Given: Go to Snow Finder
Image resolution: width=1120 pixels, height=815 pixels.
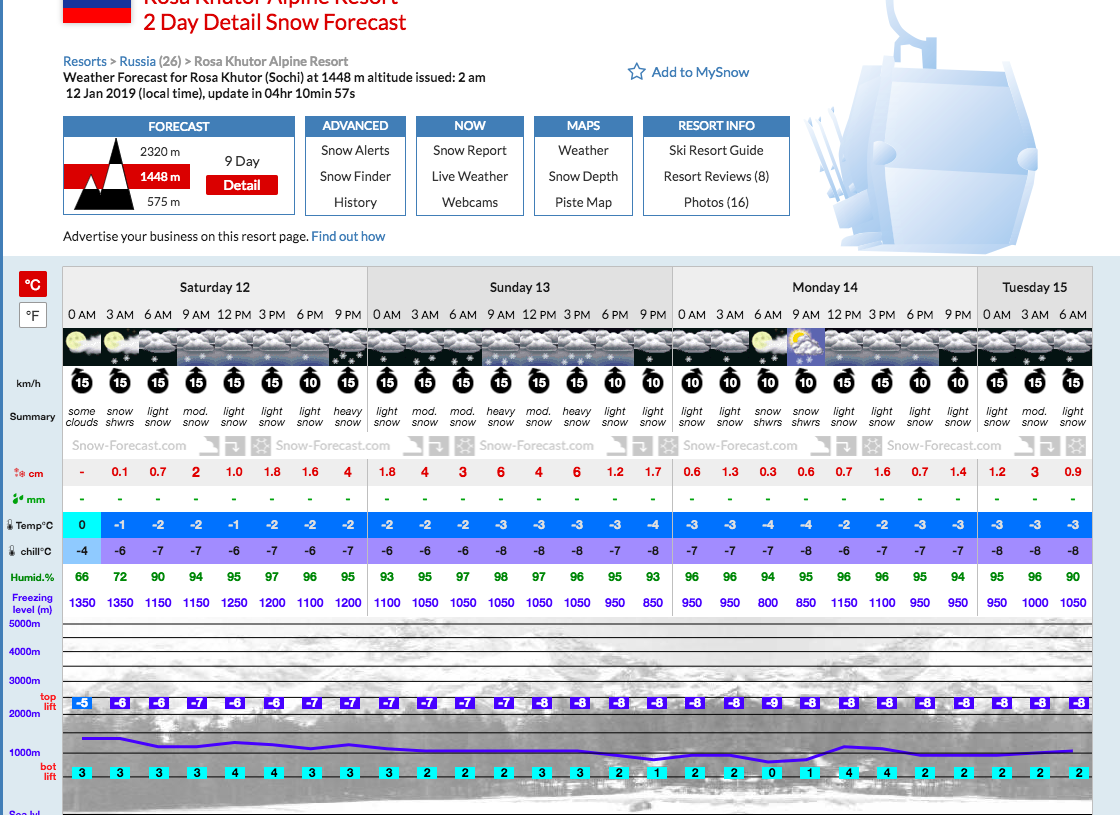Looking at the screenshot, I should 355,176.
